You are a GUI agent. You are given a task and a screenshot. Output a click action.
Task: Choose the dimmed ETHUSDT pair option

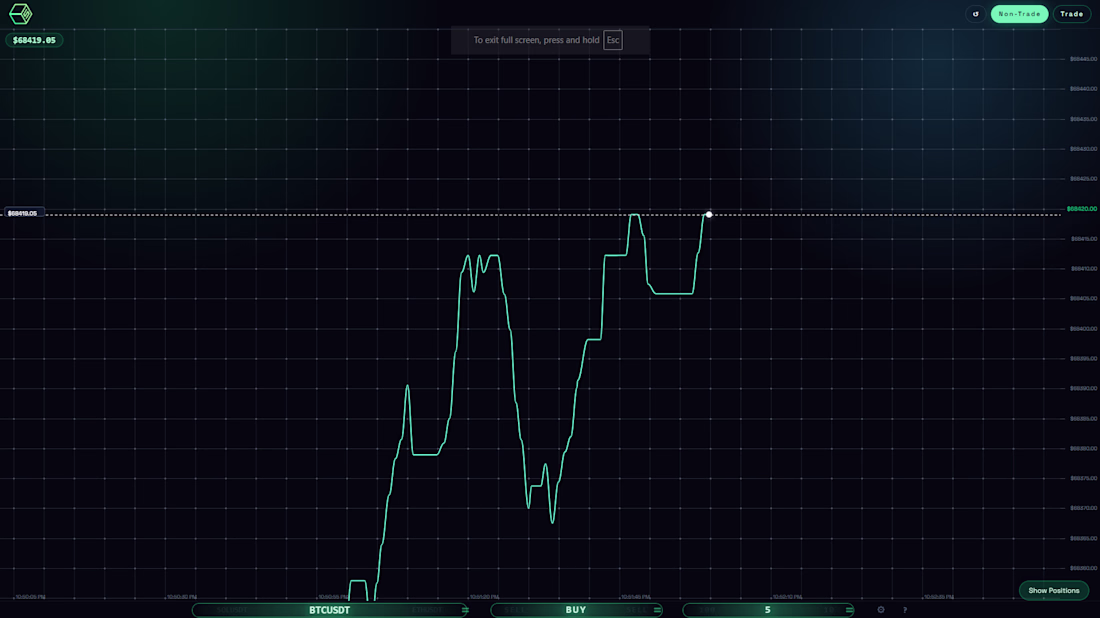pos(427,610)
